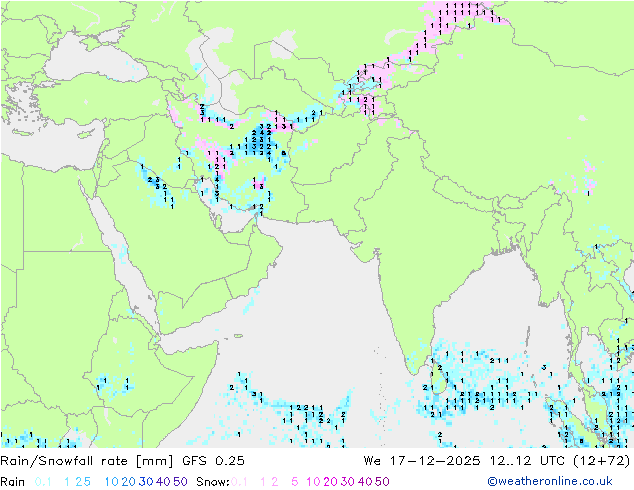Pick the Snow legend value 10

313,482
